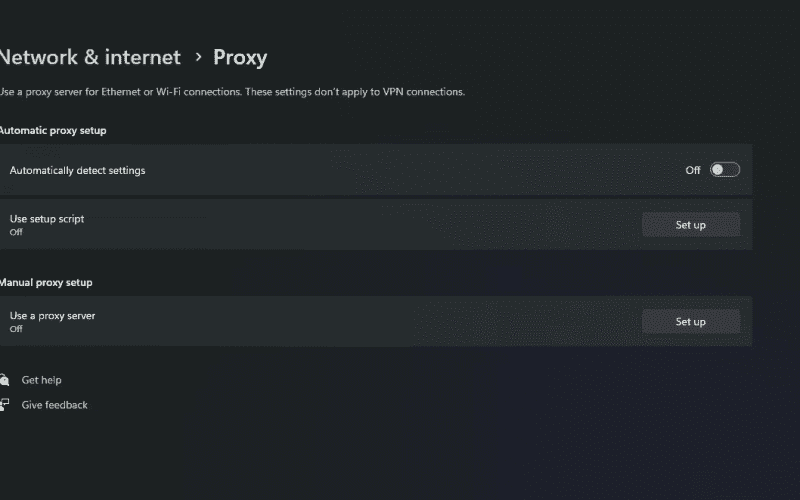Image resolution: width=800 pixels, height=500 pixels.
Task: Click the knob of the detect settings switch
Action: pyautogui.click(x=718, y=170)
